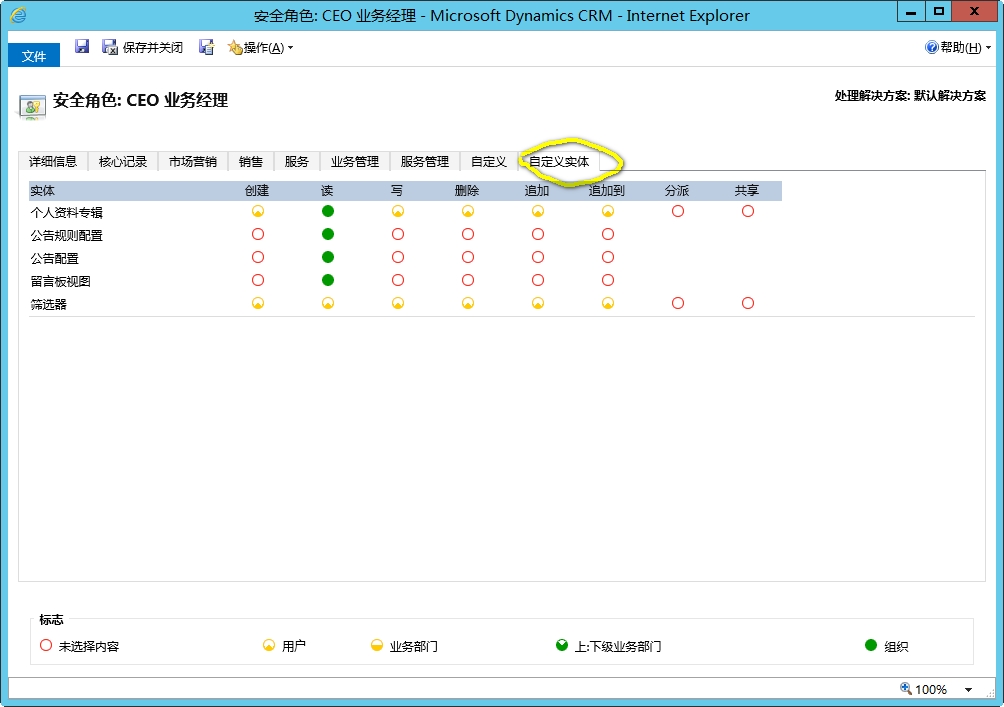Toggle 删除 privilege for 个人资料专辑
Screen dimensions: 1004x707
tap(468, 211)
